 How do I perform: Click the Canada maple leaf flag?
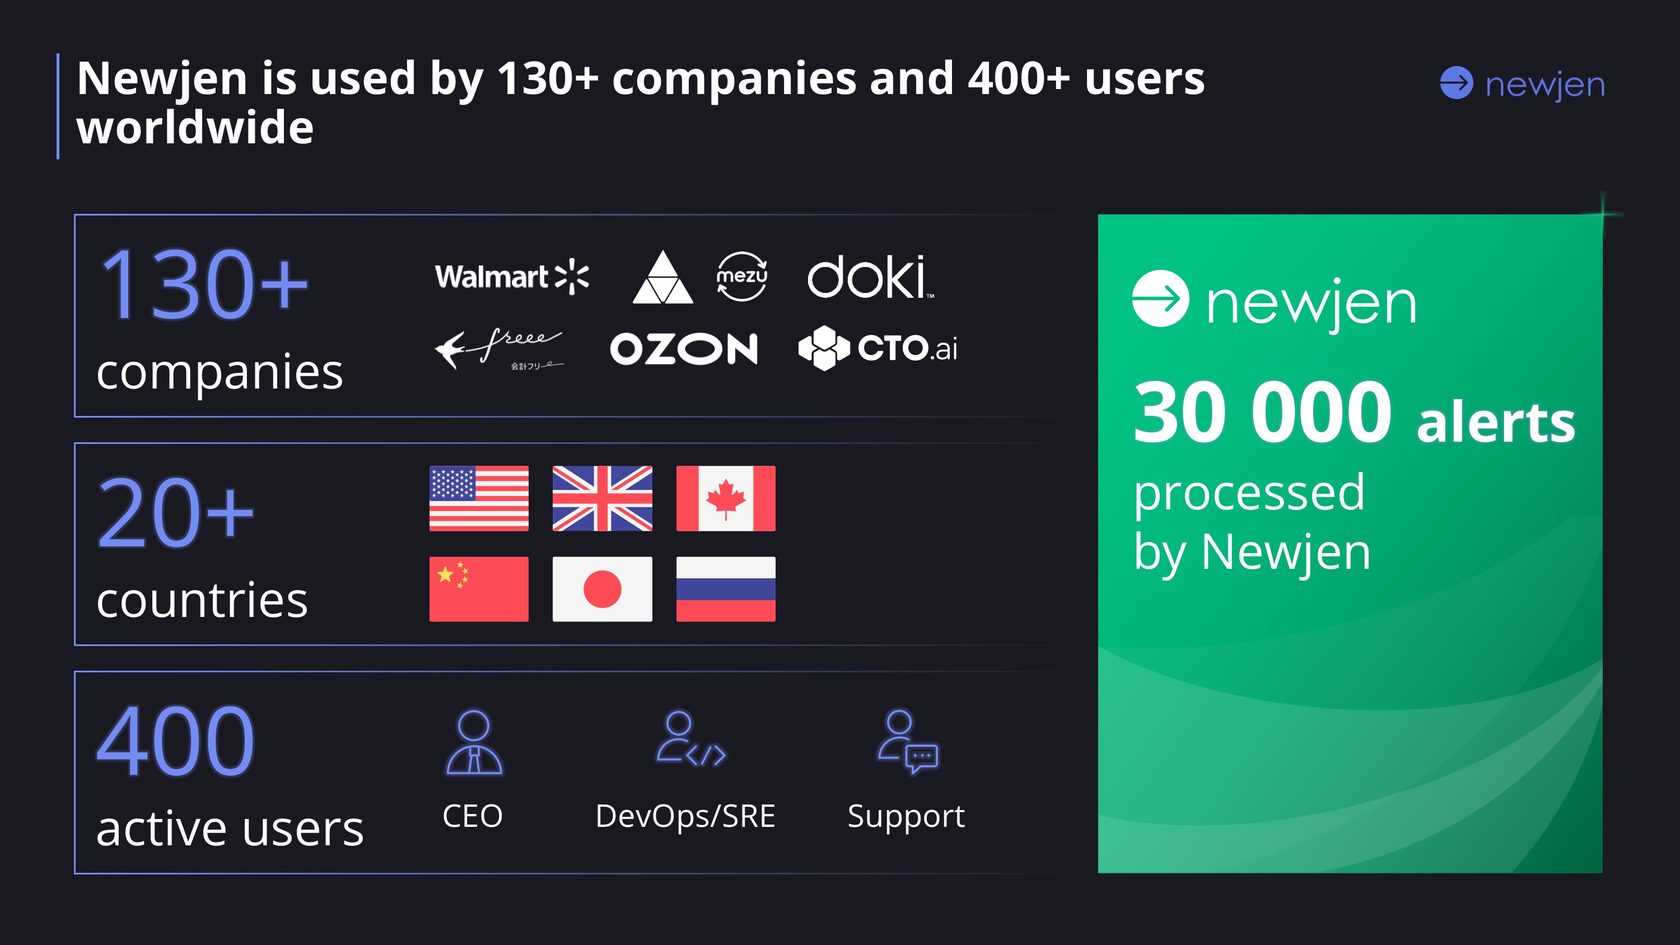pos(726,498)
